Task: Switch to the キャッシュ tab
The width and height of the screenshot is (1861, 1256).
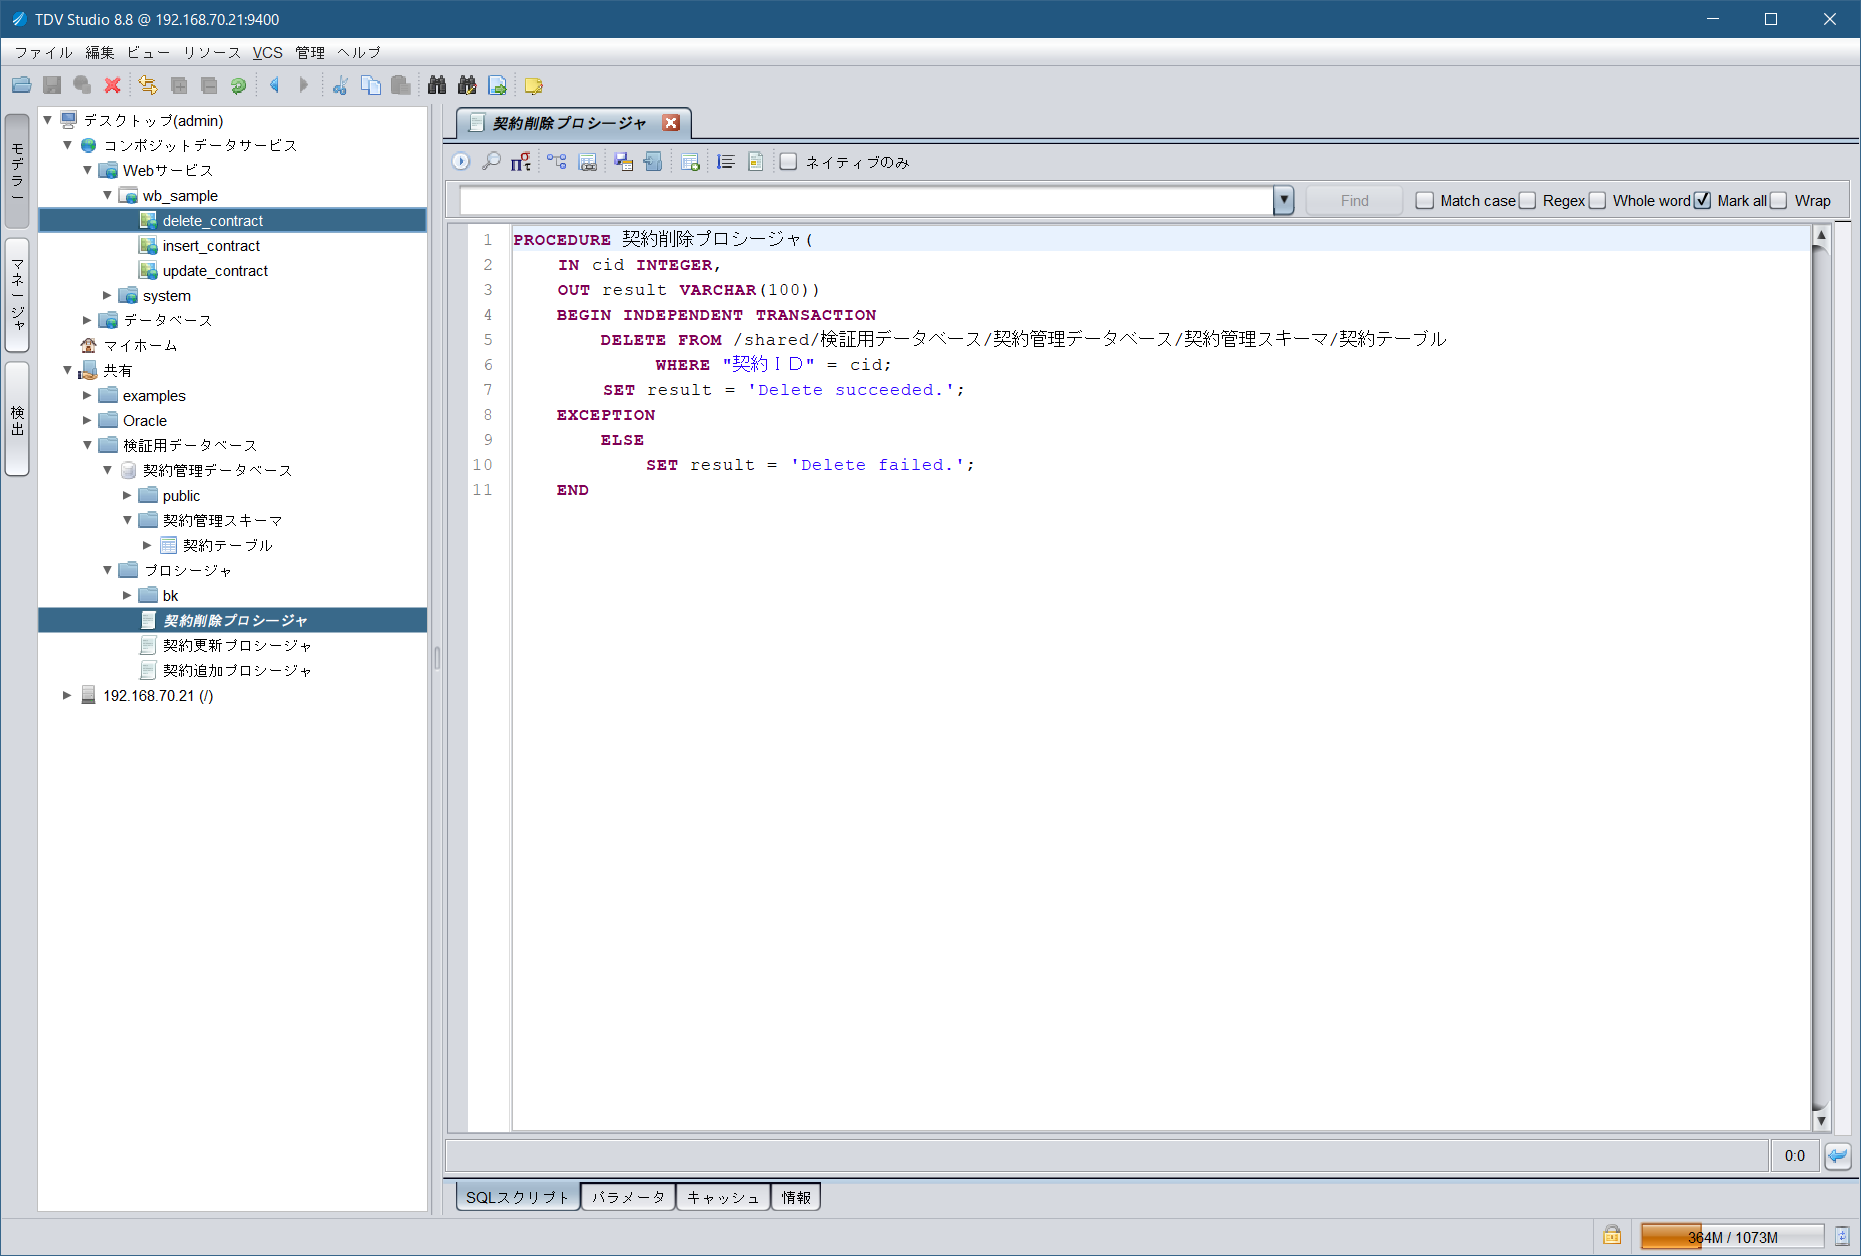Action: pyautogui.click(x=723, y=1197)
